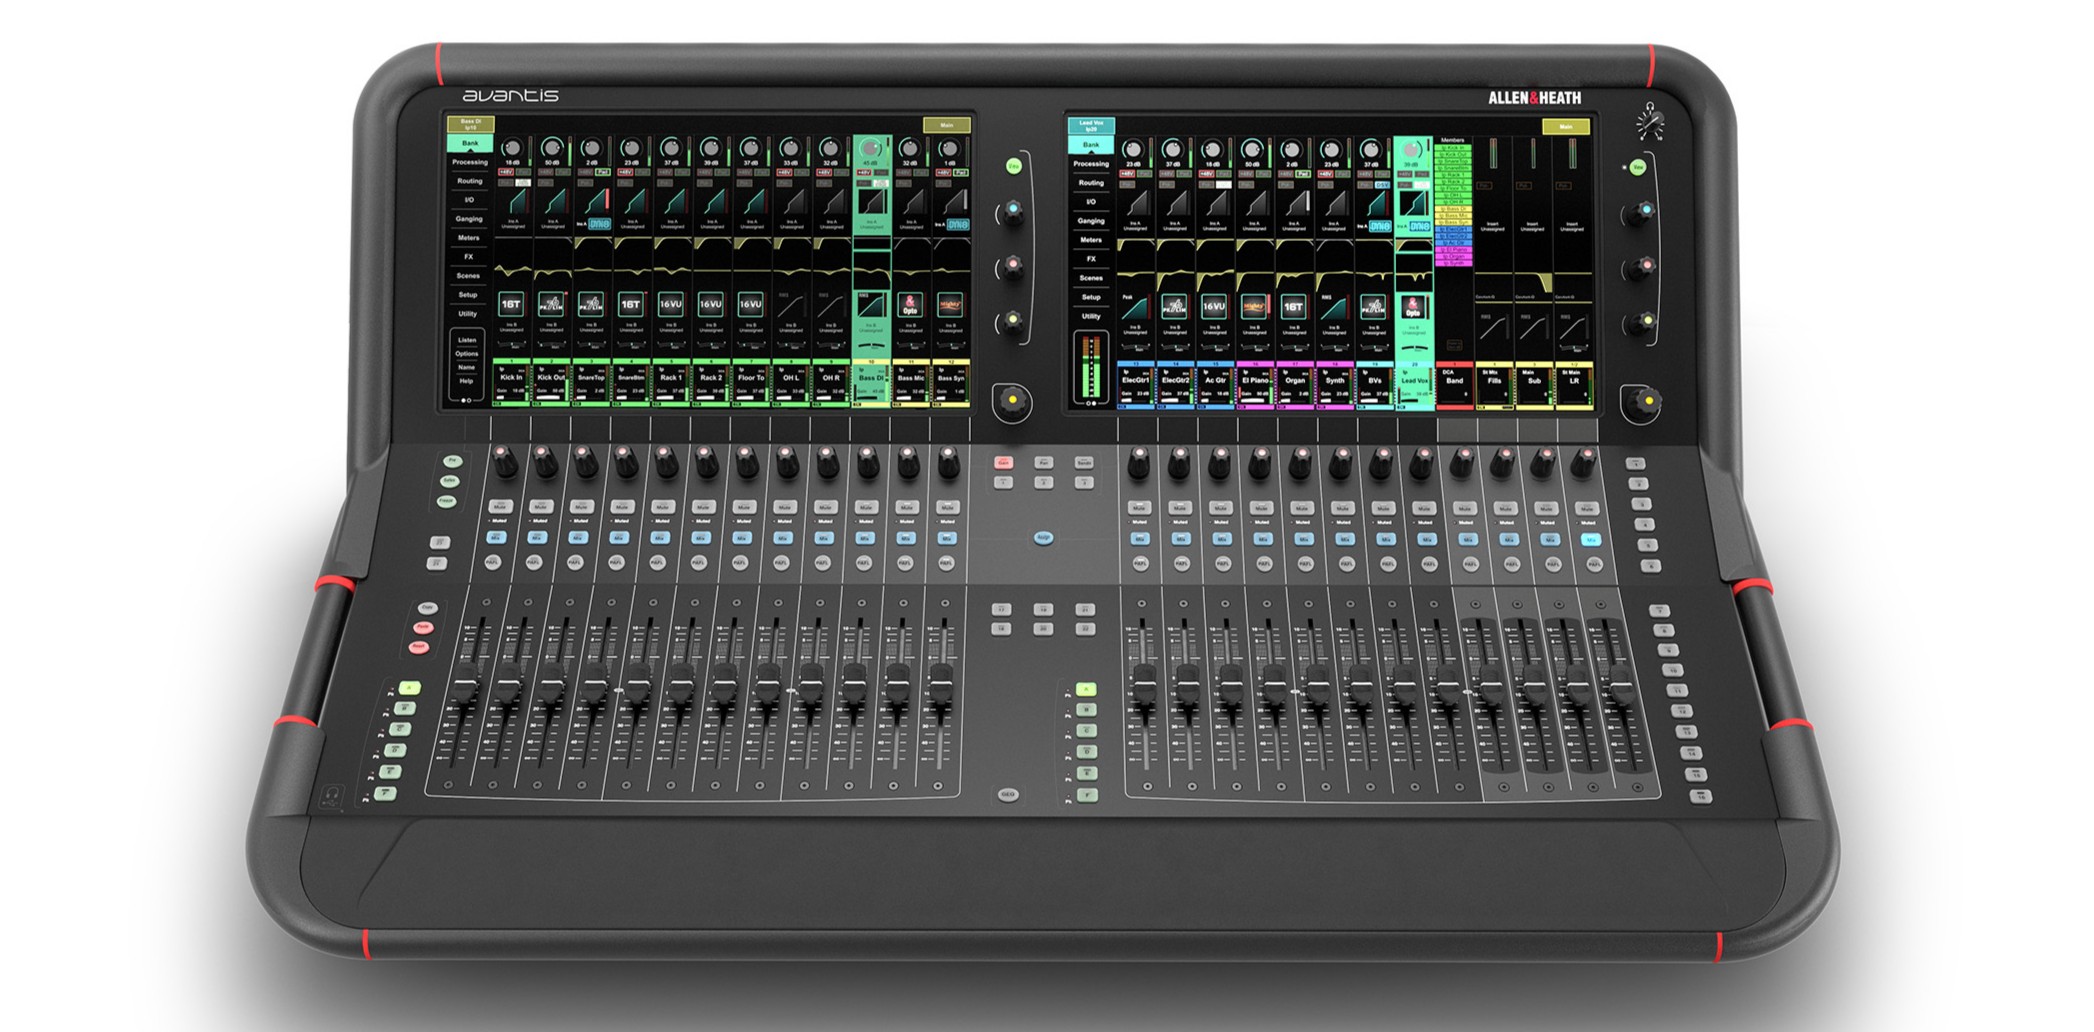
Task: Click the DYN8 insert on SnareTop channel
Action: click(x=598, y=225)
